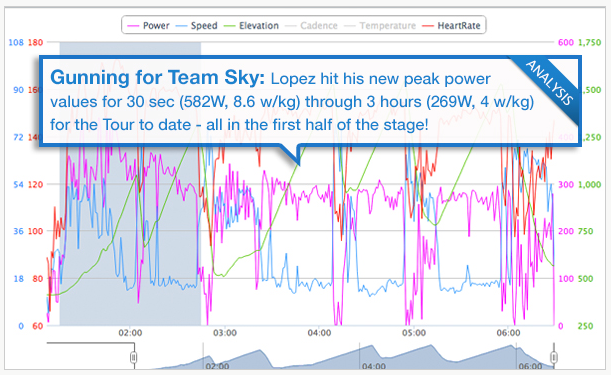Click the 750 elevation axis label
This screenshot has width=611, height=375.
click(586, 231)
